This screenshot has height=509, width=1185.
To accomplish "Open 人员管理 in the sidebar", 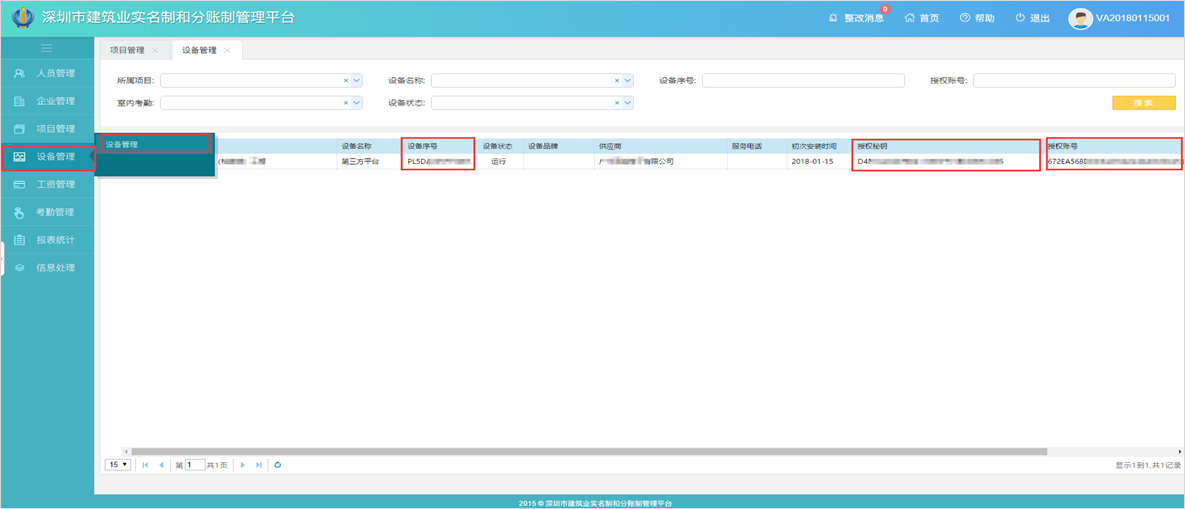I will coord(55,73).
